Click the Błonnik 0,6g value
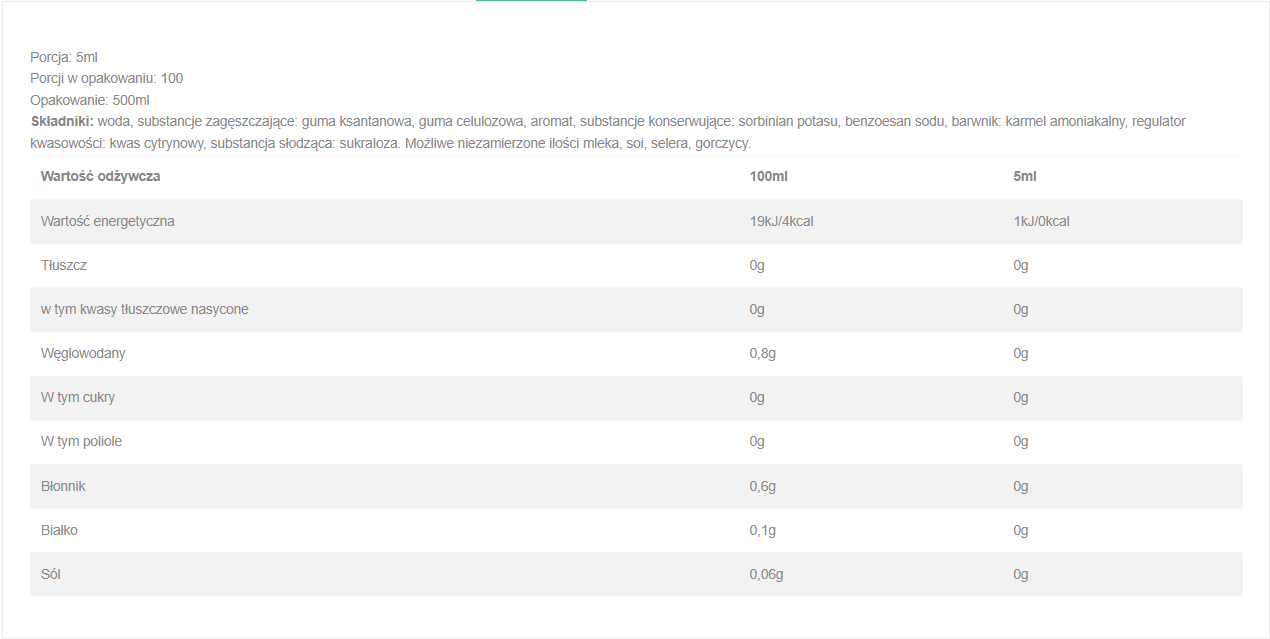This screenshot has height=639, width=1270. pos(763,486)
